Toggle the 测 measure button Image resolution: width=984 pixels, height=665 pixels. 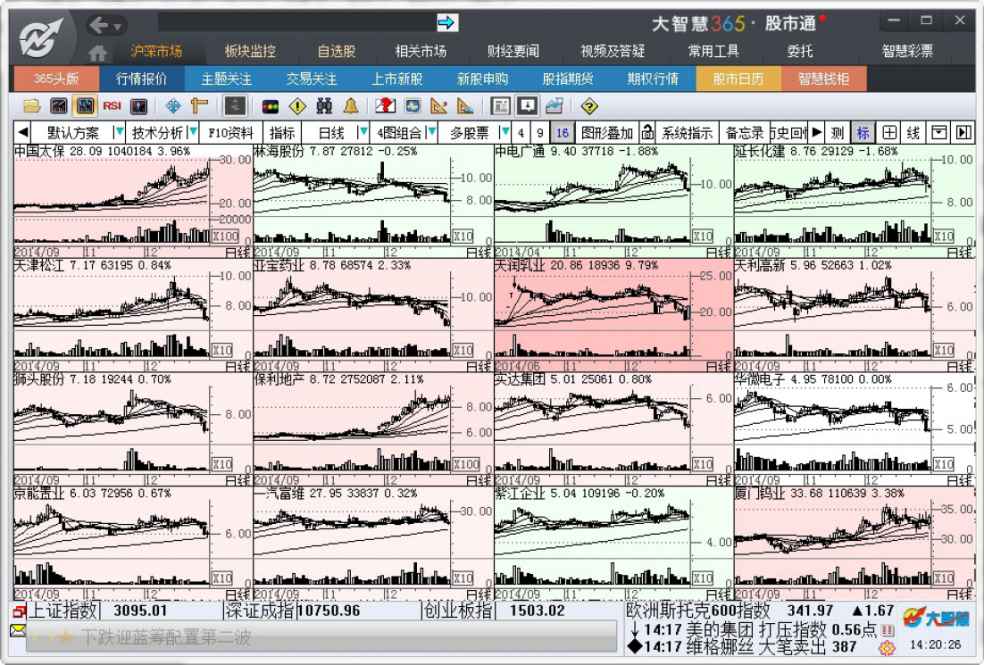point(837,132)
